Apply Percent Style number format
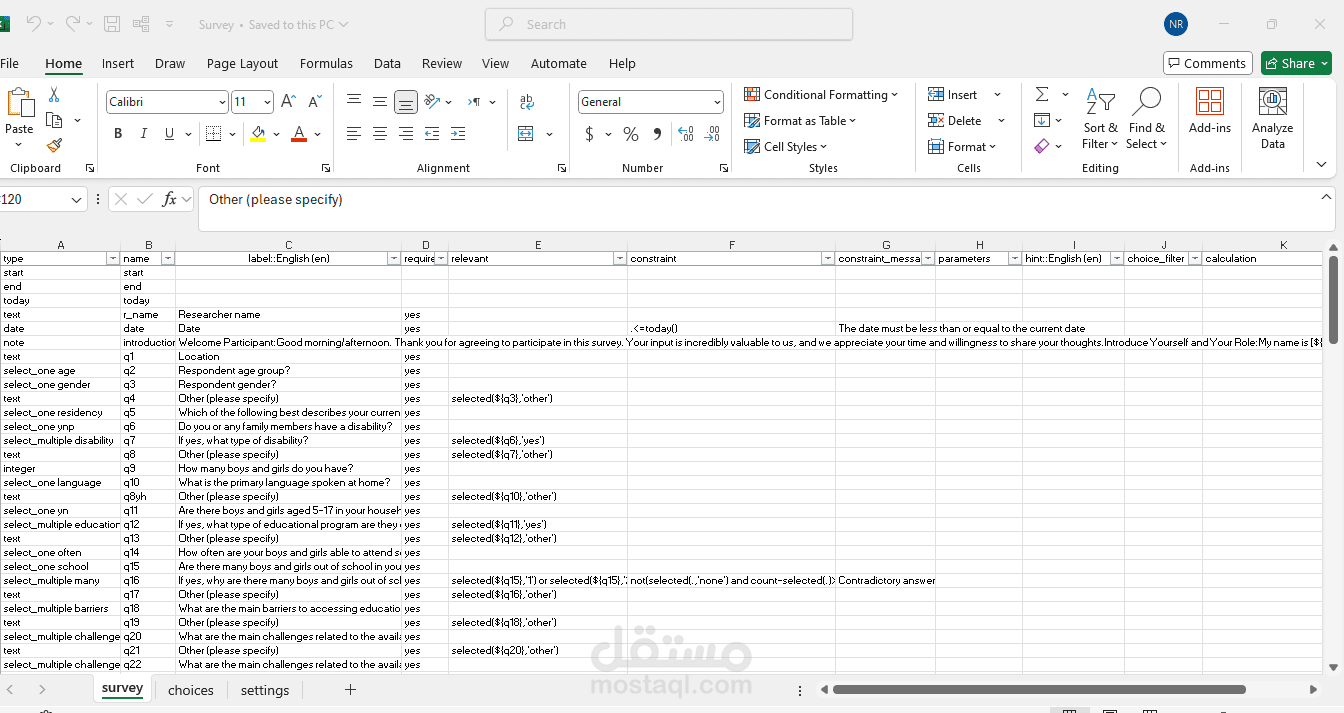This screenshot has height=713, width=1344. pos(631,134)
